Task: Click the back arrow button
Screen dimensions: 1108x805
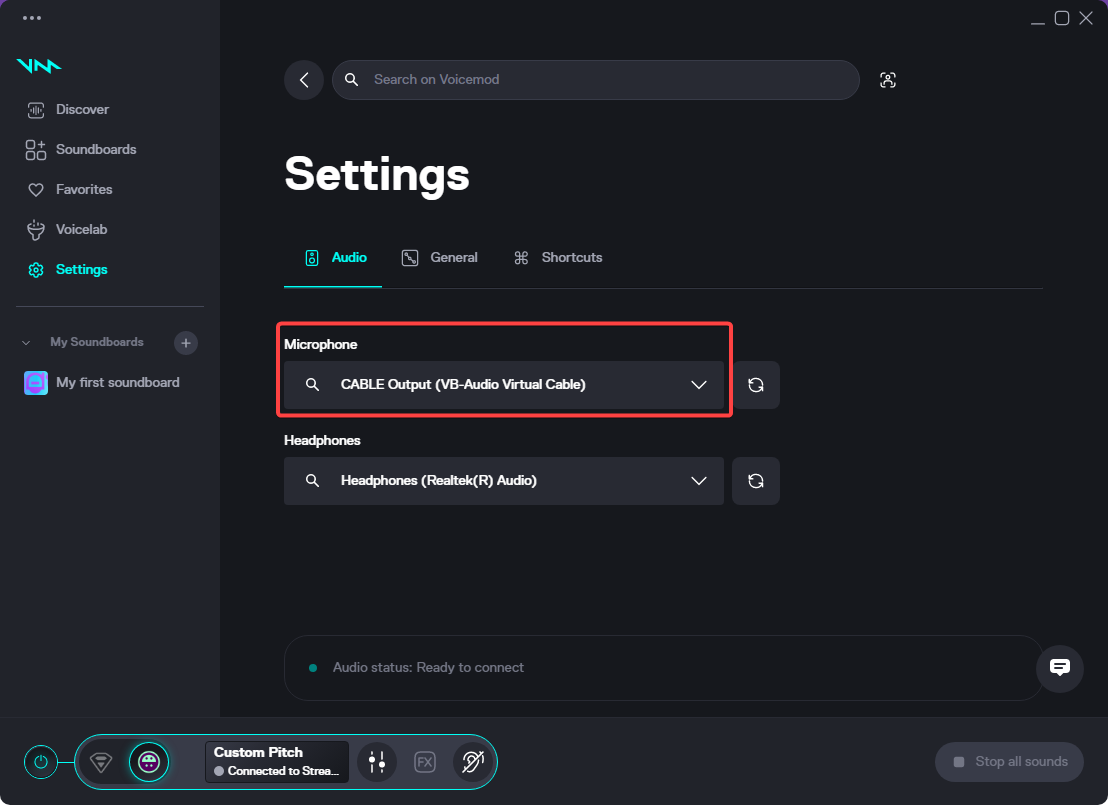Action: coord(304,80)
